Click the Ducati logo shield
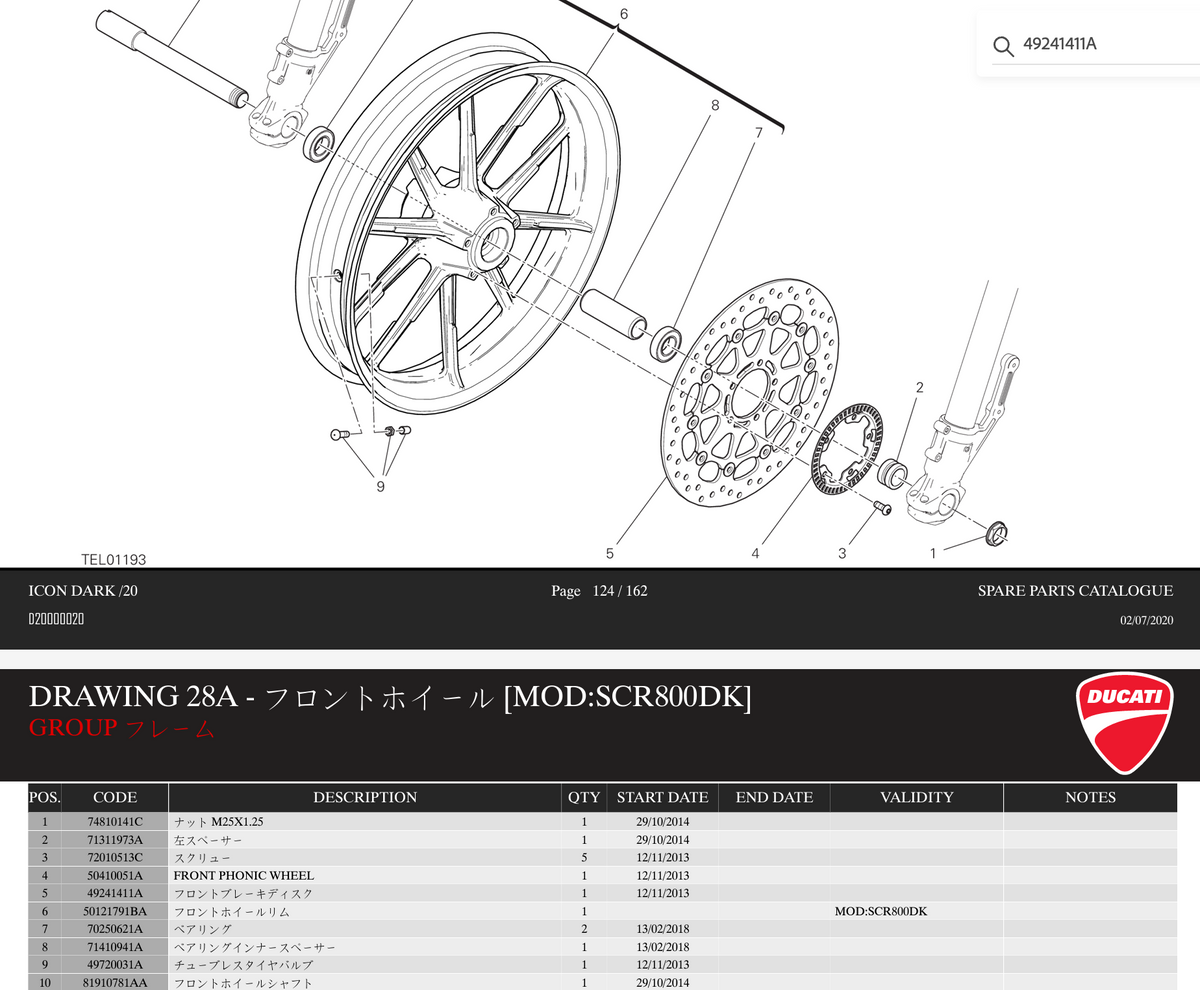Viewport: 1200px width, 990px height. coord(1125,723)
